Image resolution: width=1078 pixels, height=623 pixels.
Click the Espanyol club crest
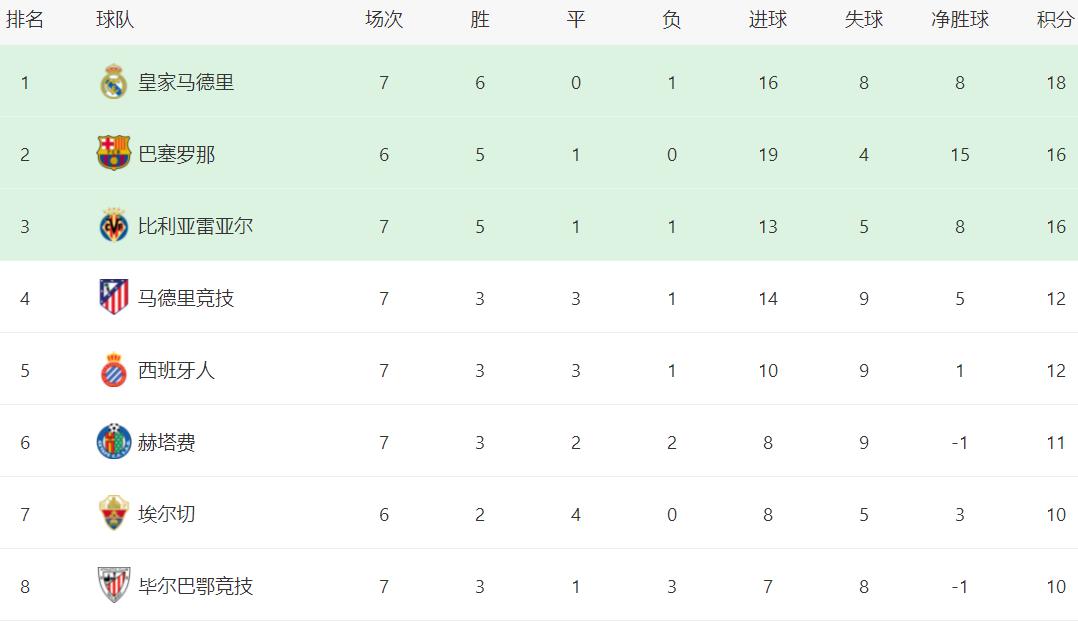point(114,370)
